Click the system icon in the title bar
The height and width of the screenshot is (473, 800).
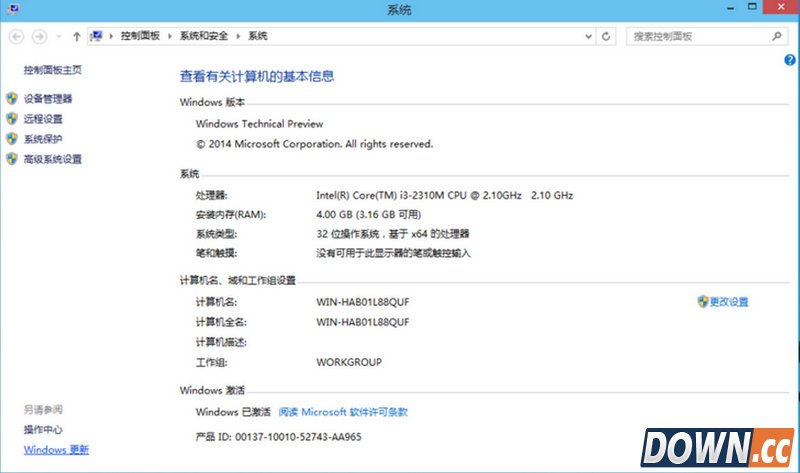14,9
